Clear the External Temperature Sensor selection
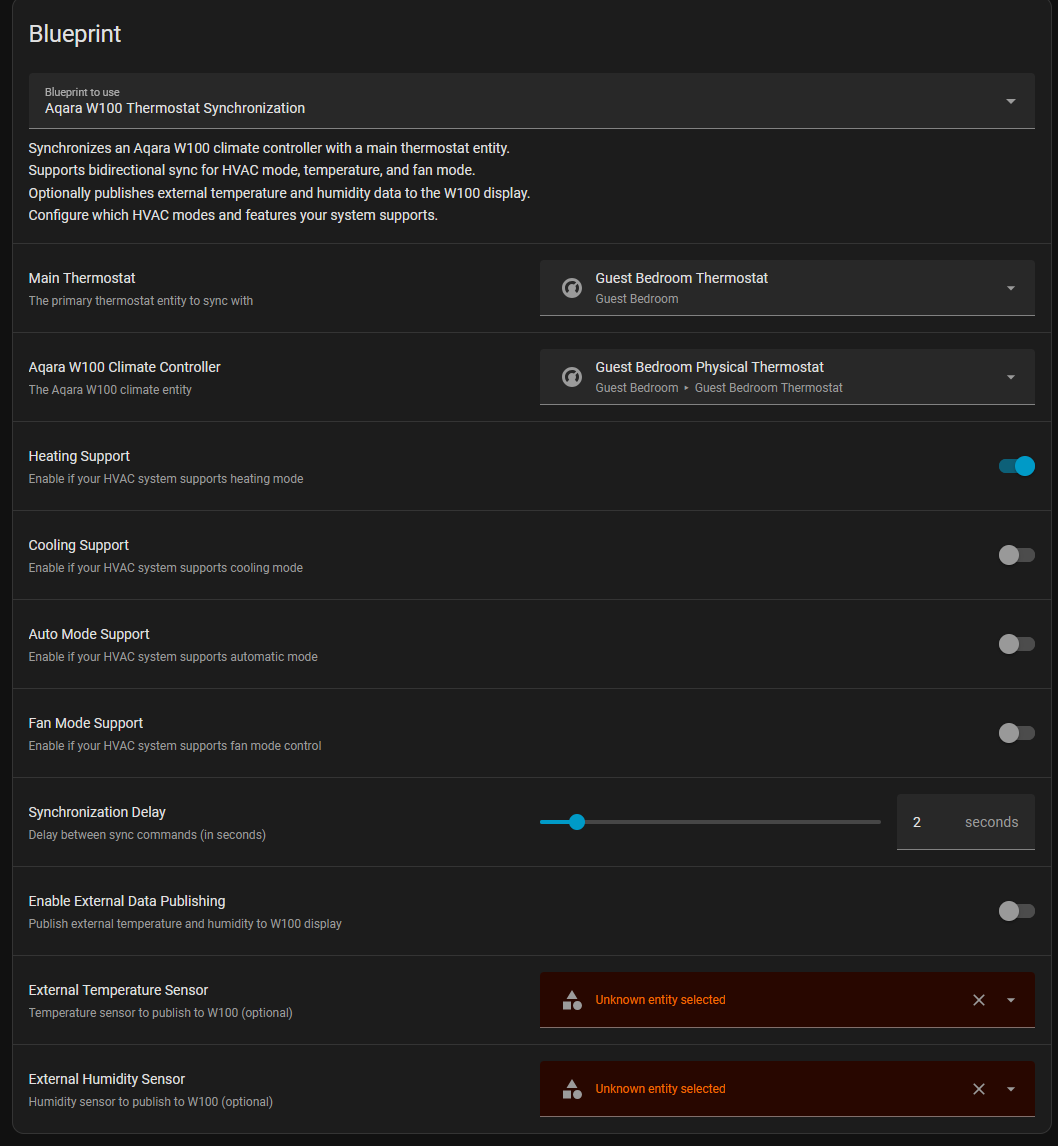The image size is (1058, 1146). (979, 1000)
